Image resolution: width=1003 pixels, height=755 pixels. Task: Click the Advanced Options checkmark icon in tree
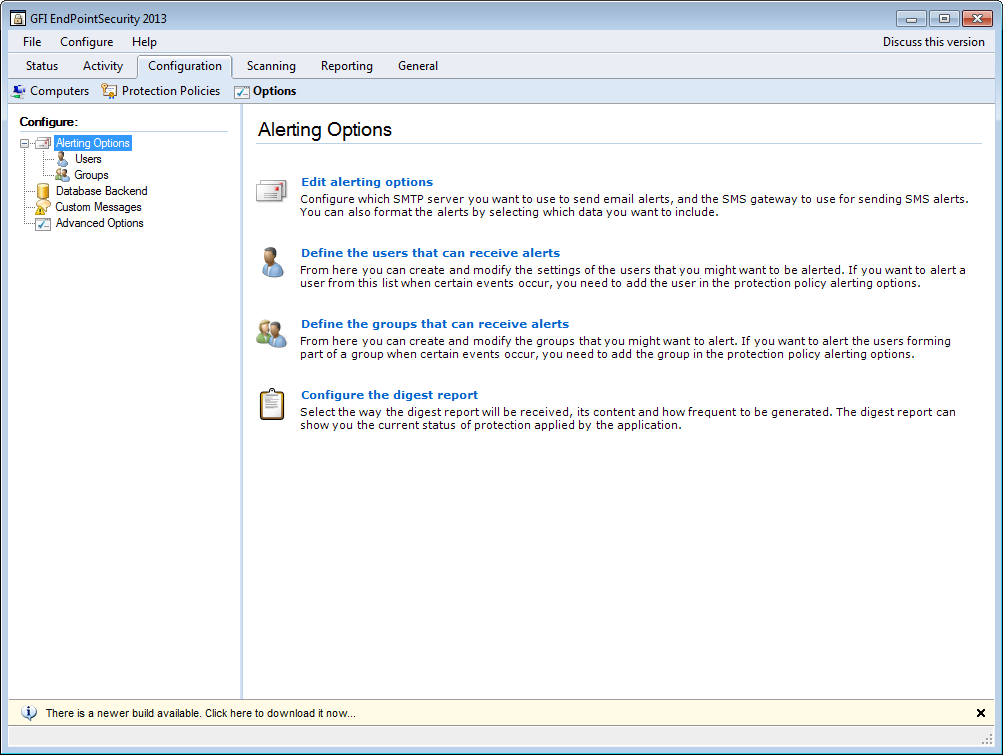pyautogui.click(x=43, y=224)
